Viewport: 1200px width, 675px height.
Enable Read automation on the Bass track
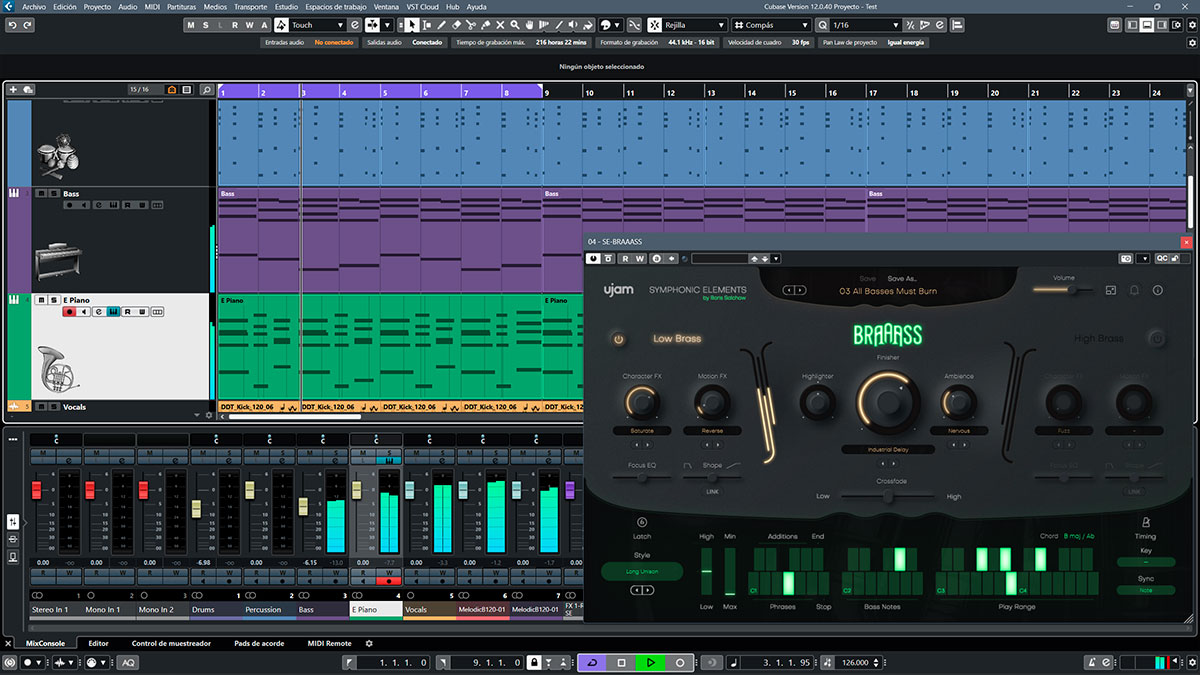[x=128, y=206]
